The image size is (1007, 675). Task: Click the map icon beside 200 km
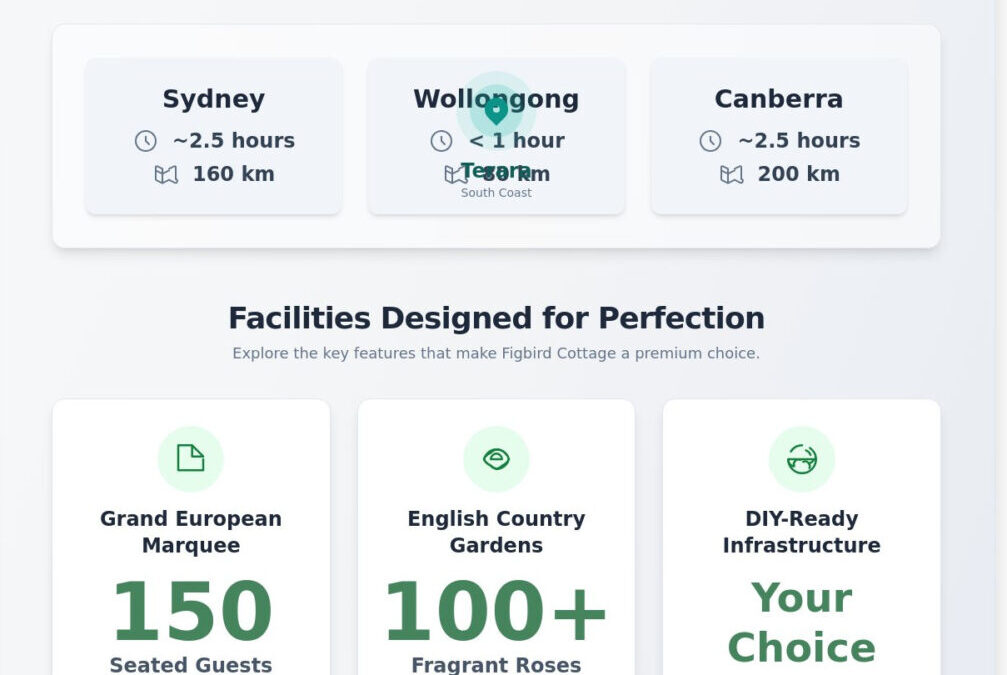point(732,175)
